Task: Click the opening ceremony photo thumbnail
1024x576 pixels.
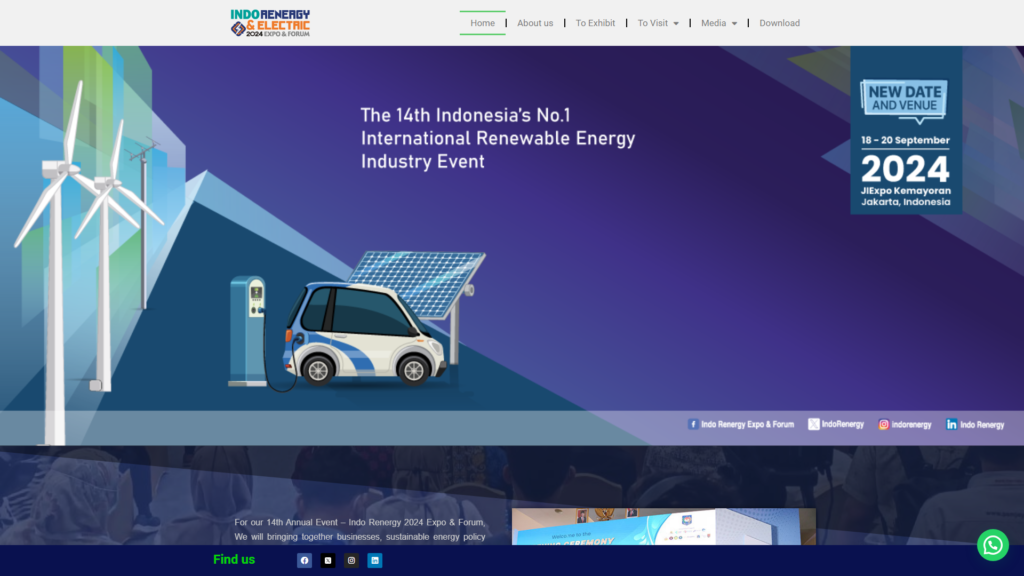Action: (x=664, y=526)
